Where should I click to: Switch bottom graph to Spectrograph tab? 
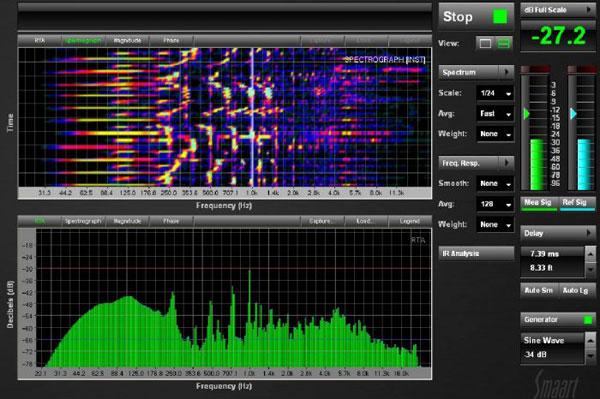(83, 221)
